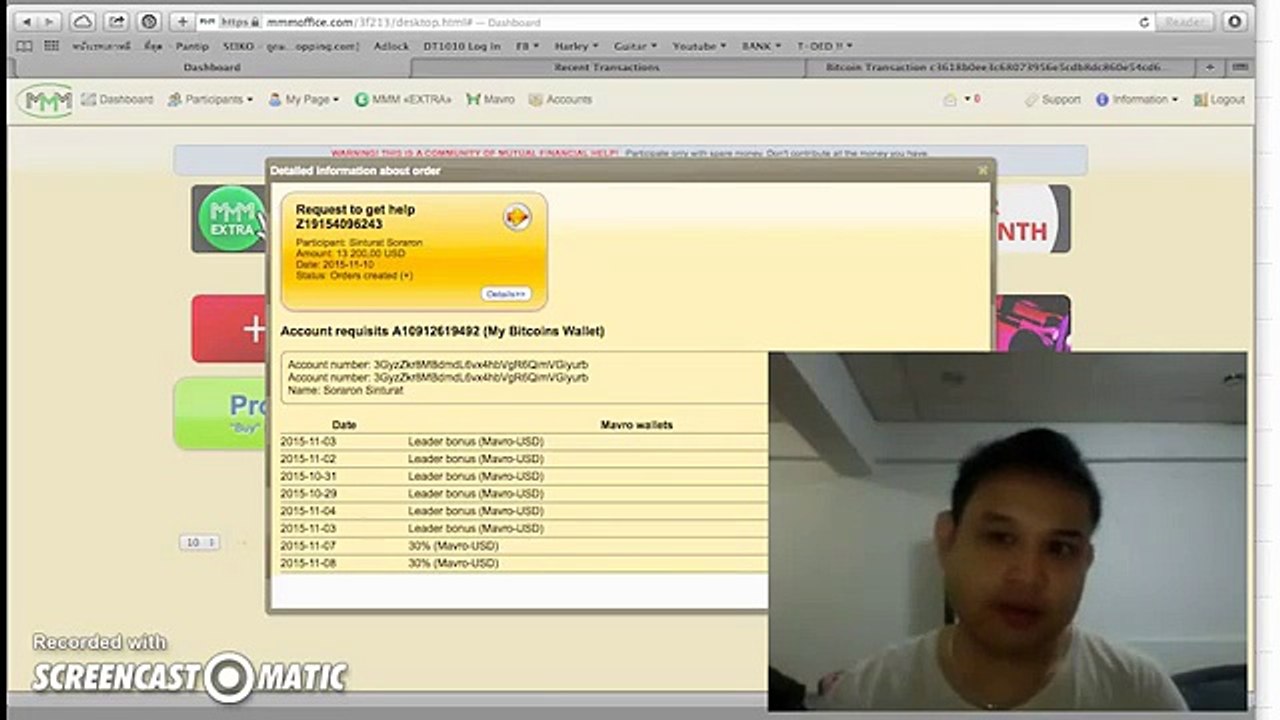Open the iCloud tabs button
The height and width of the screenshot is (720, 1280).
(x=82, y=21)
